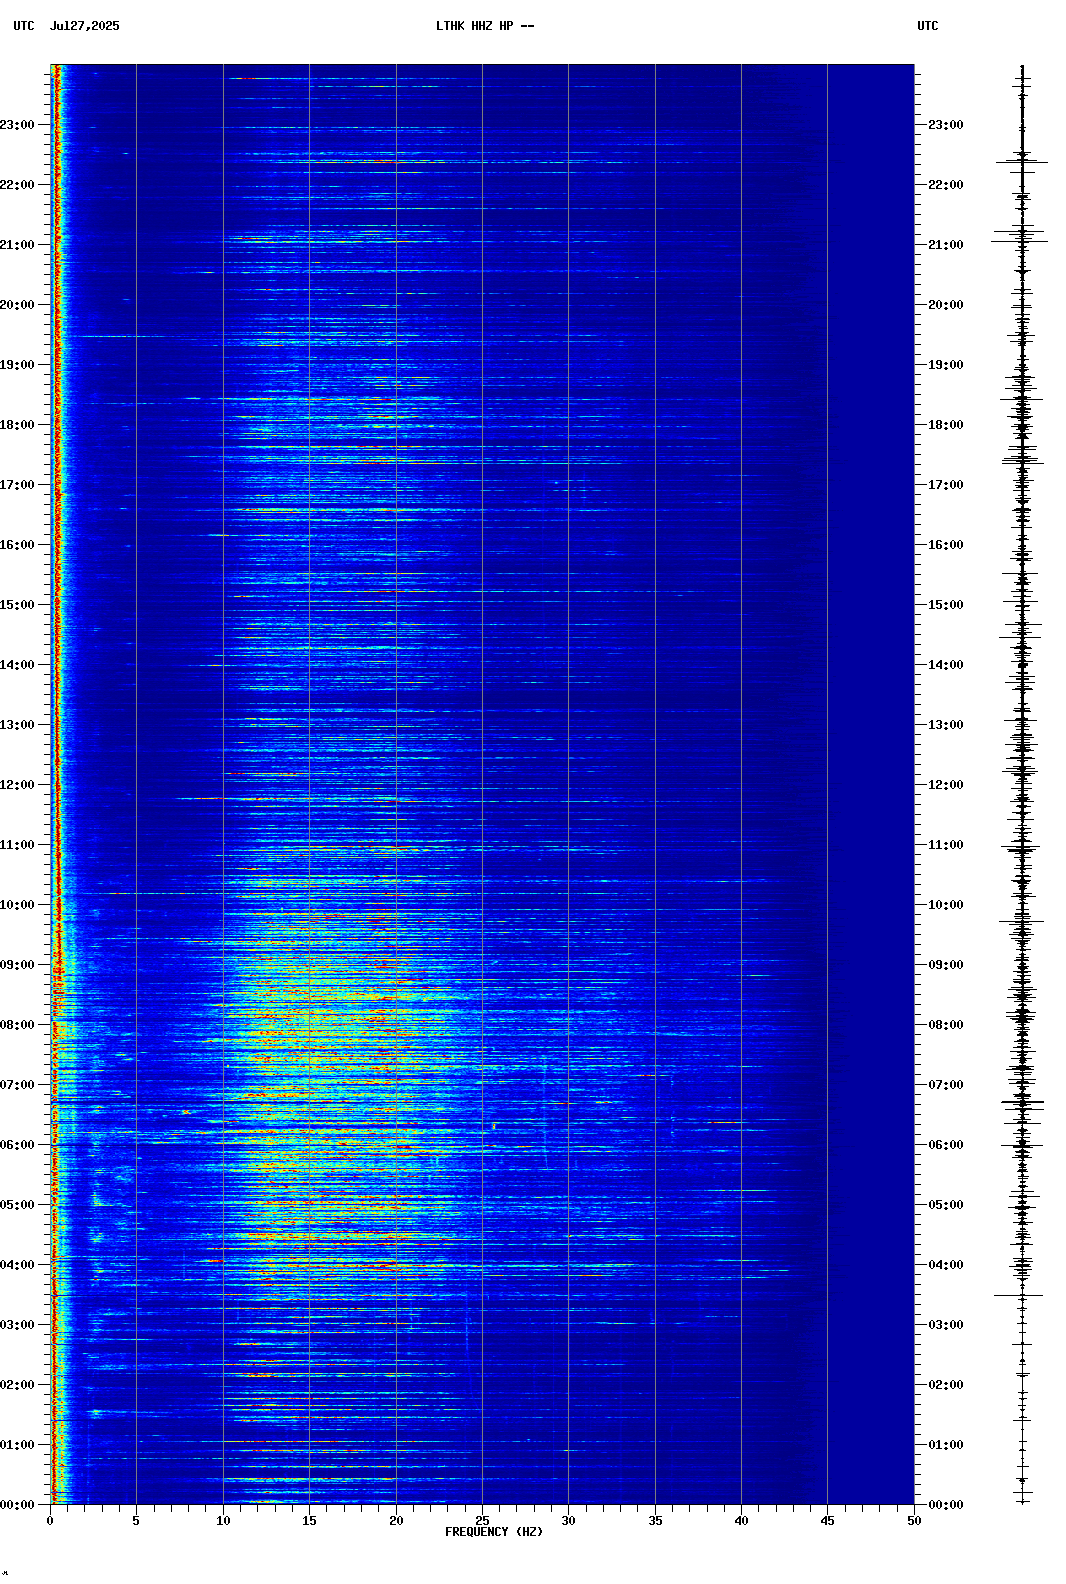
Task: Click 21:00 on the right time axis
Action: [946, 245]
